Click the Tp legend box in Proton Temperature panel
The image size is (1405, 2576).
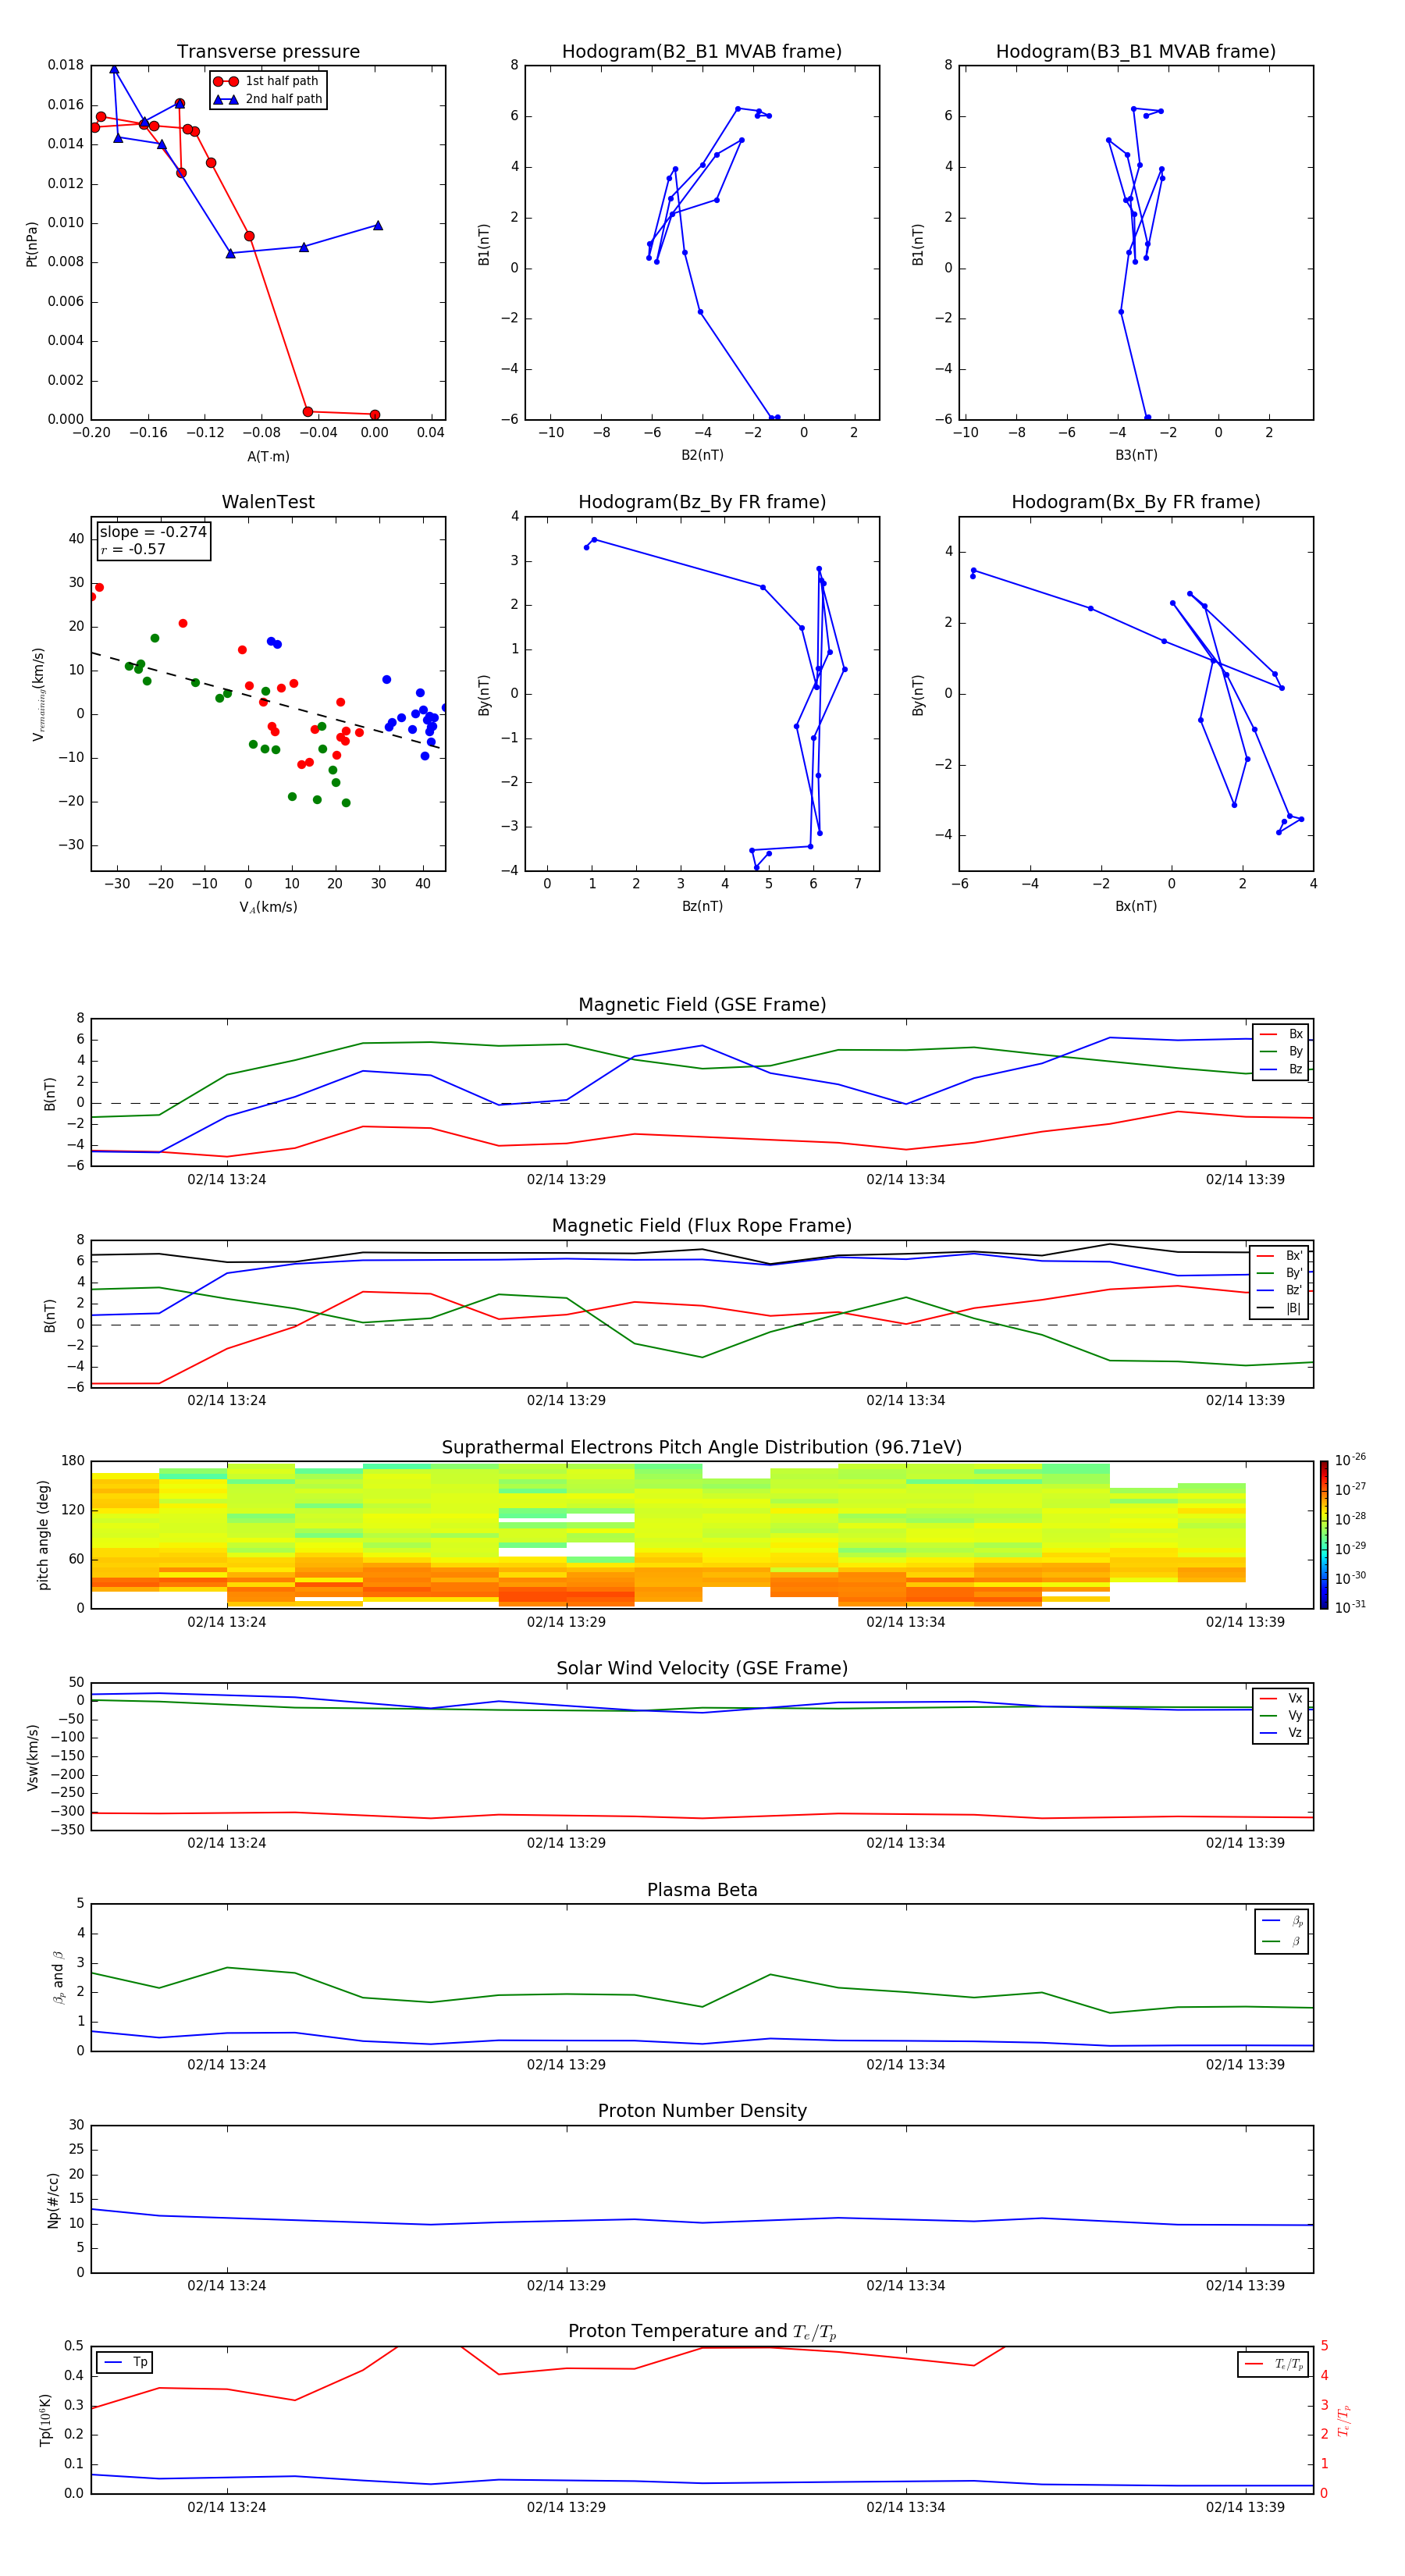tap(125, 2362)
